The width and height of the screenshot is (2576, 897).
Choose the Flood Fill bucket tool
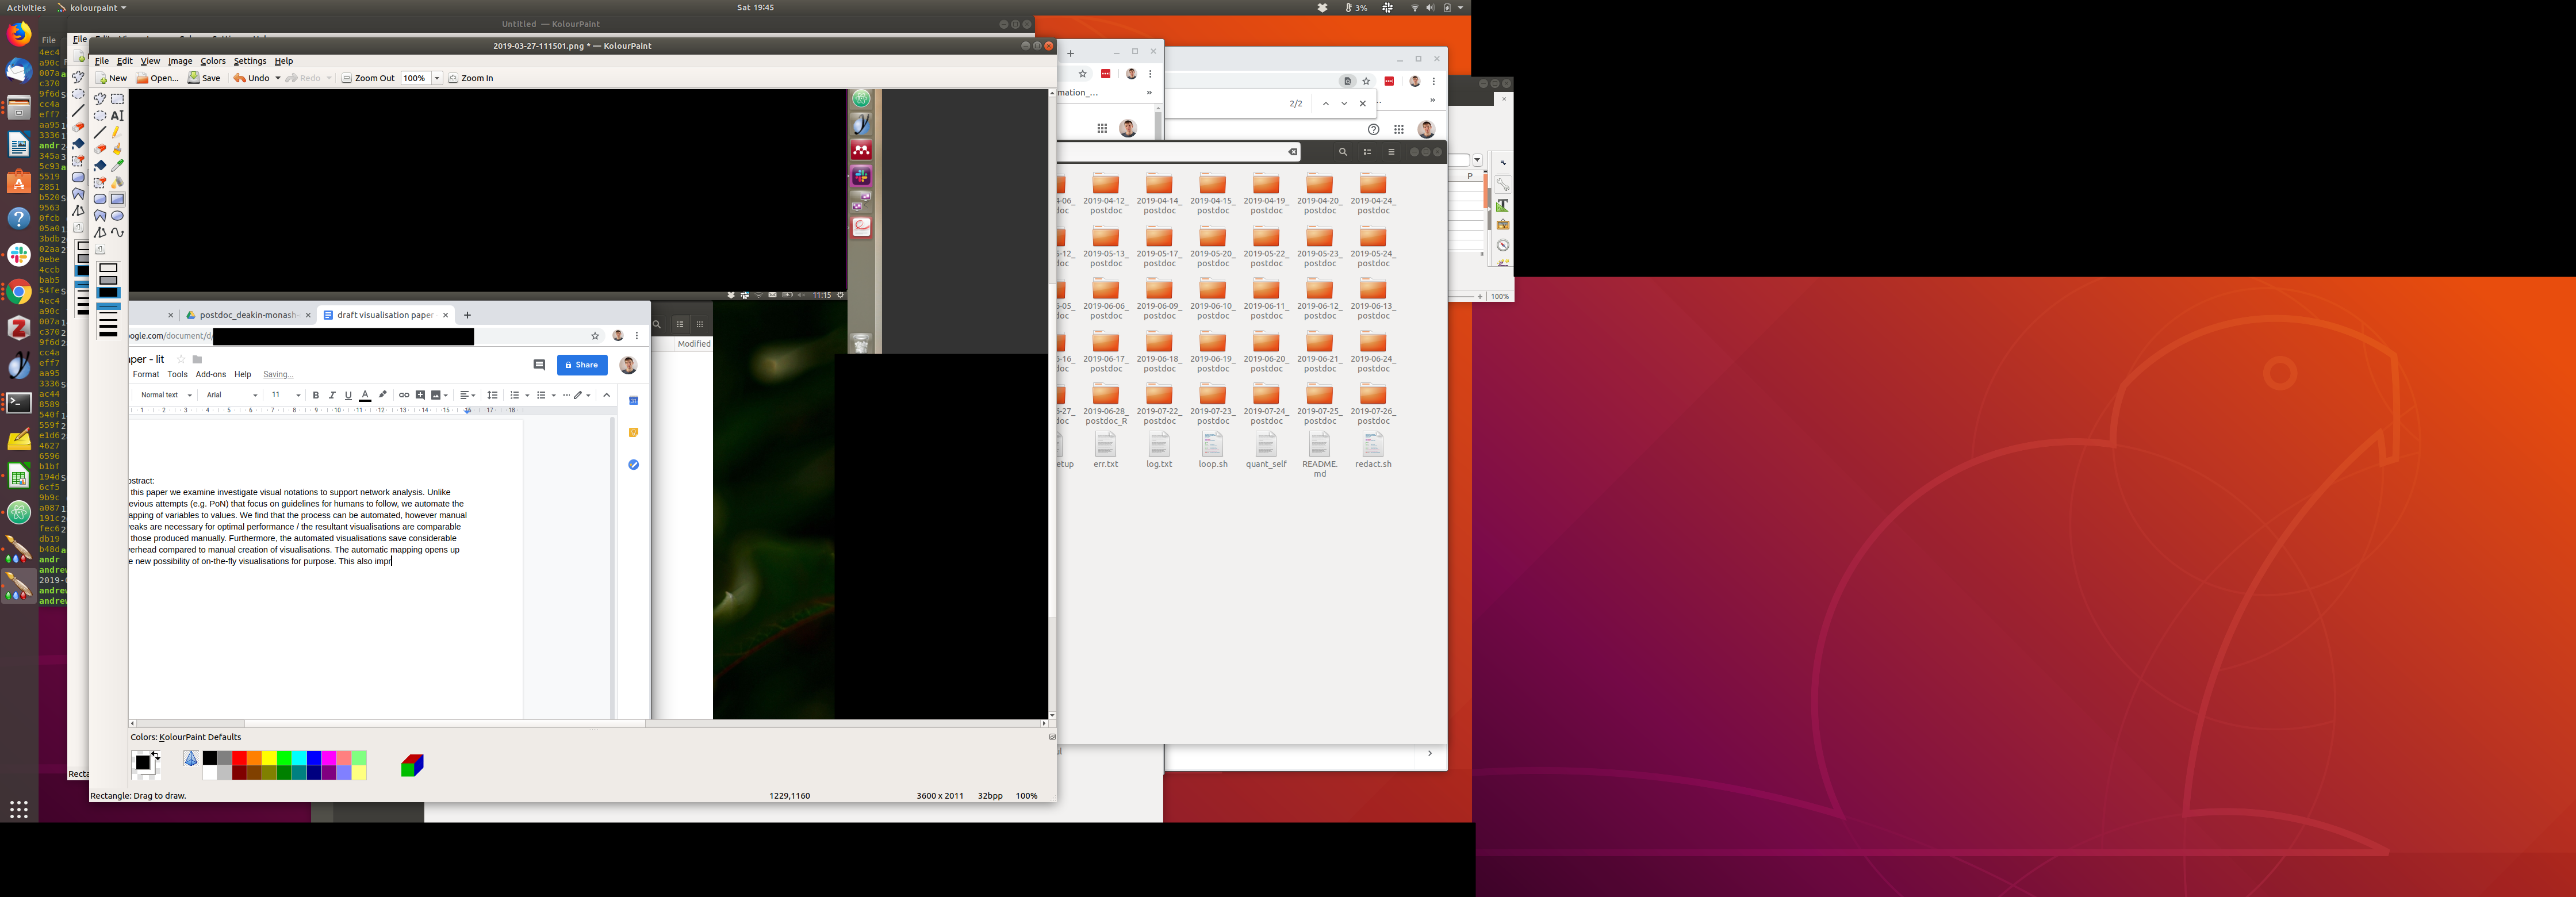click(x=100, y=165)
